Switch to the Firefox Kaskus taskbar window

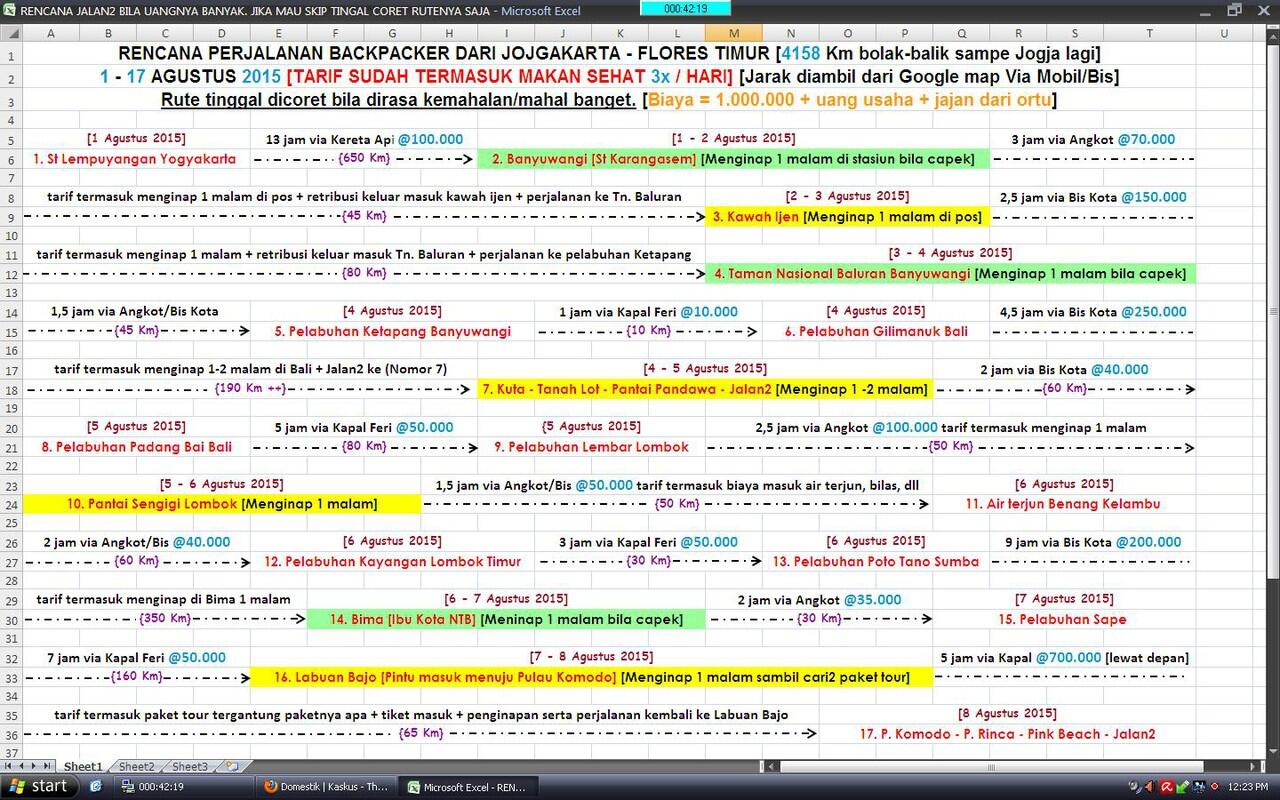326,787
